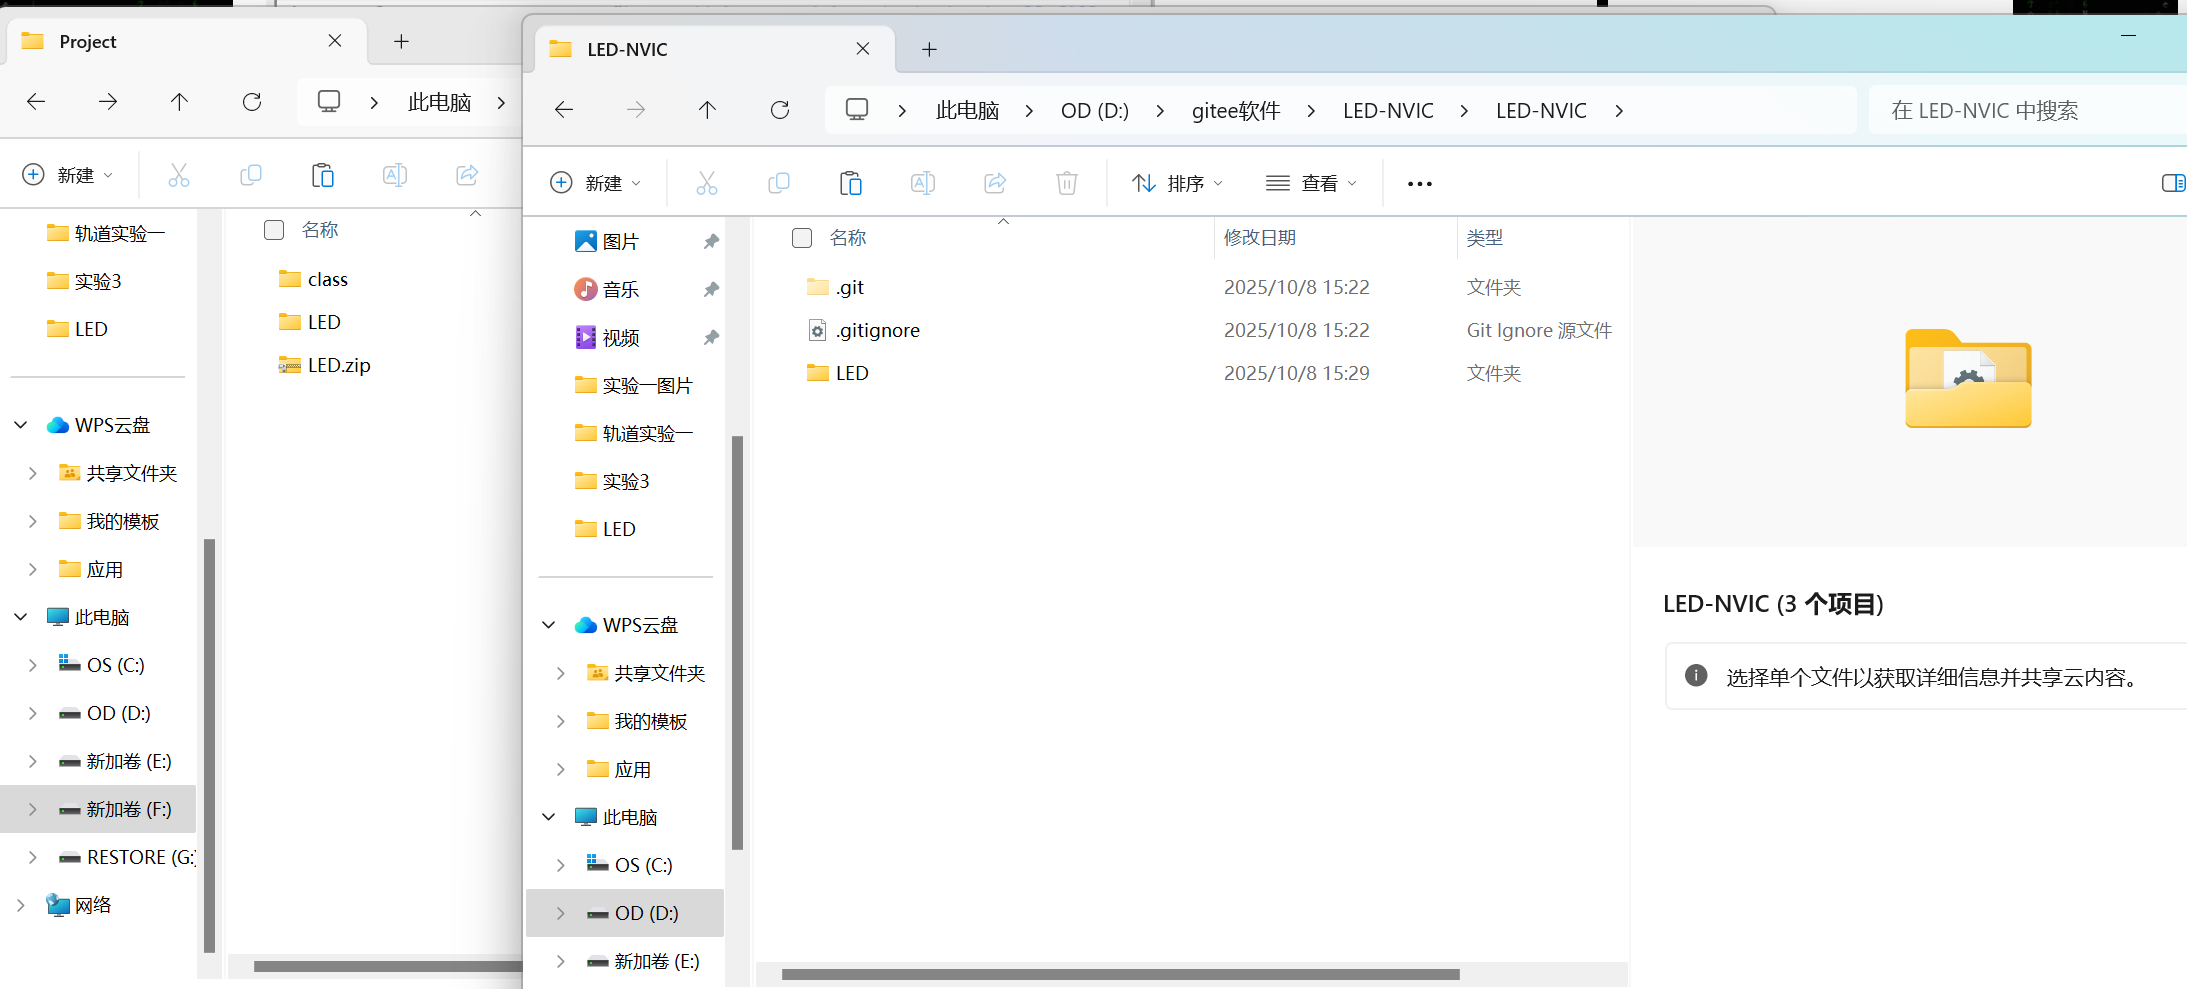Sort by 修改日期 column header

(x=1260, y=238)
